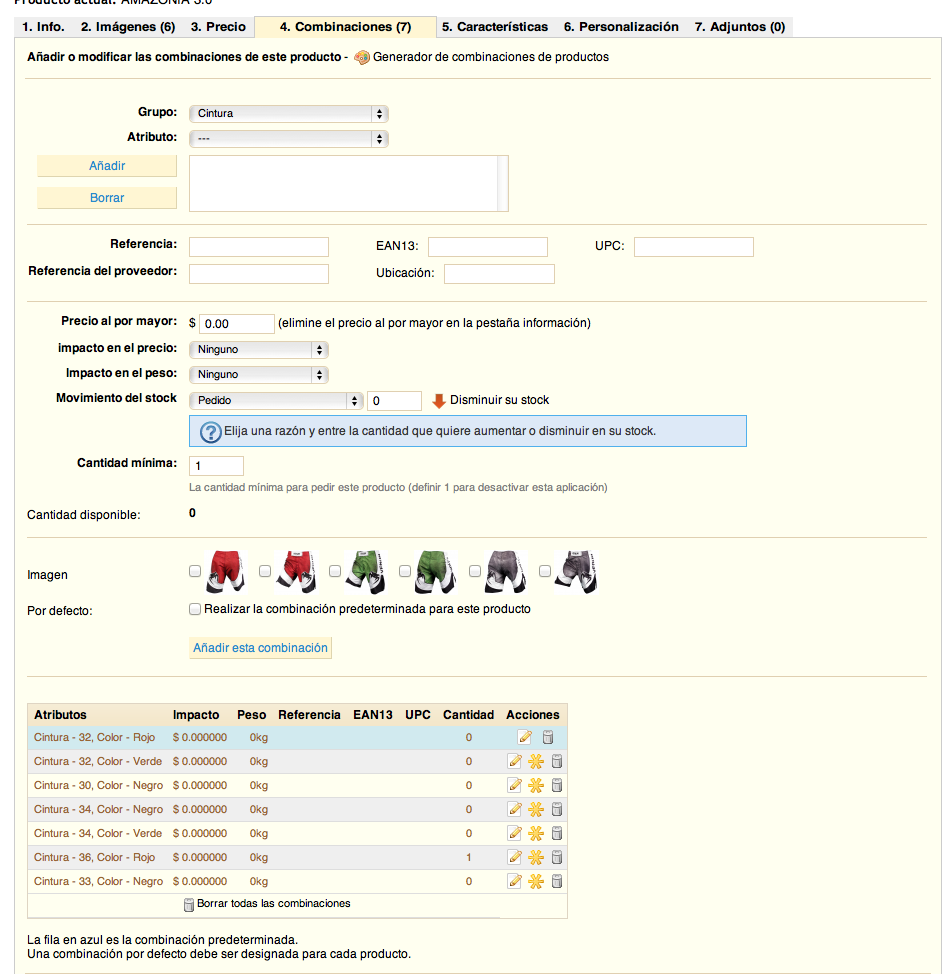
Task: Click the Añadir button
Action: (107, 166)
